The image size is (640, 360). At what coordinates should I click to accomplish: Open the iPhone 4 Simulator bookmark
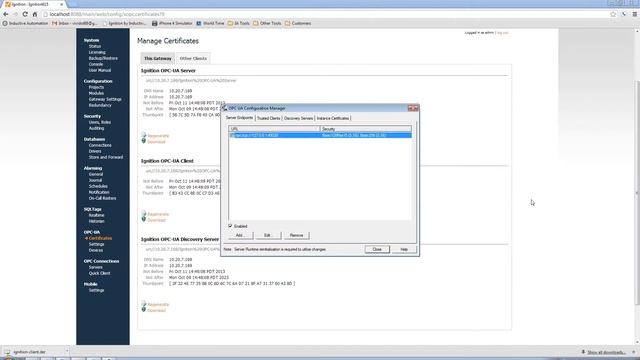tap(172, 24)
